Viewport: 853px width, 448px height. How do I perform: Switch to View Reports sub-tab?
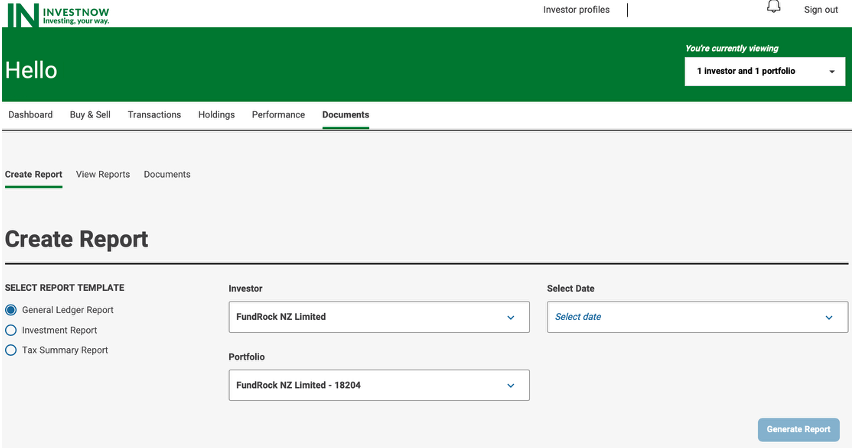tap(103, 174)
